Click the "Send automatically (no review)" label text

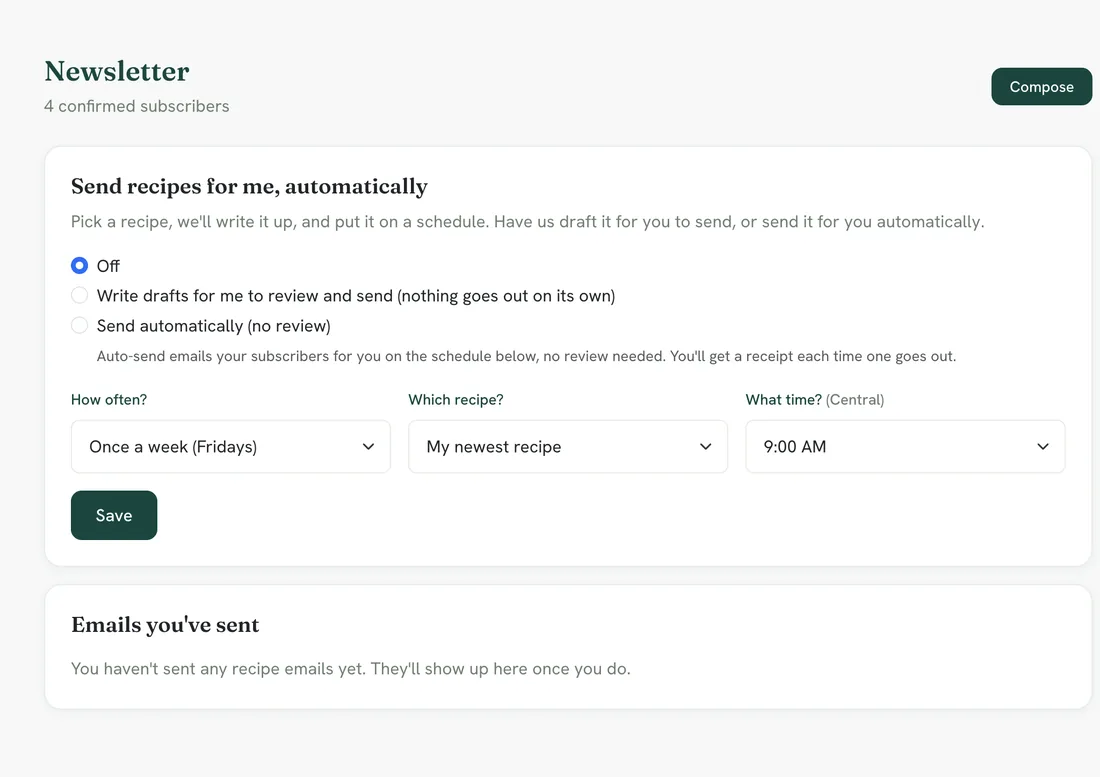coord(213,326)
